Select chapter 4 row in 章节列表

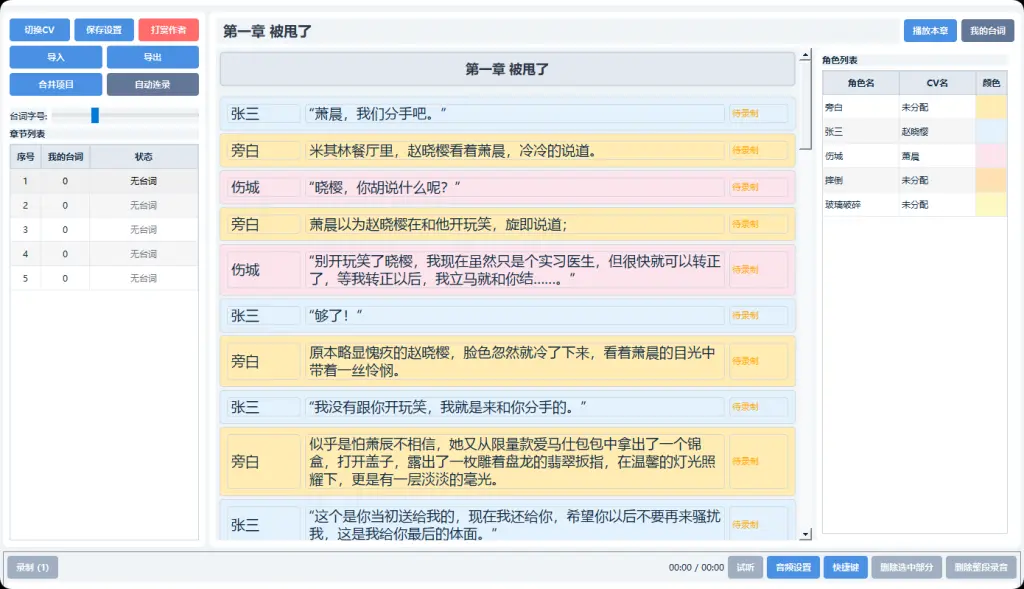coord(104,254)
